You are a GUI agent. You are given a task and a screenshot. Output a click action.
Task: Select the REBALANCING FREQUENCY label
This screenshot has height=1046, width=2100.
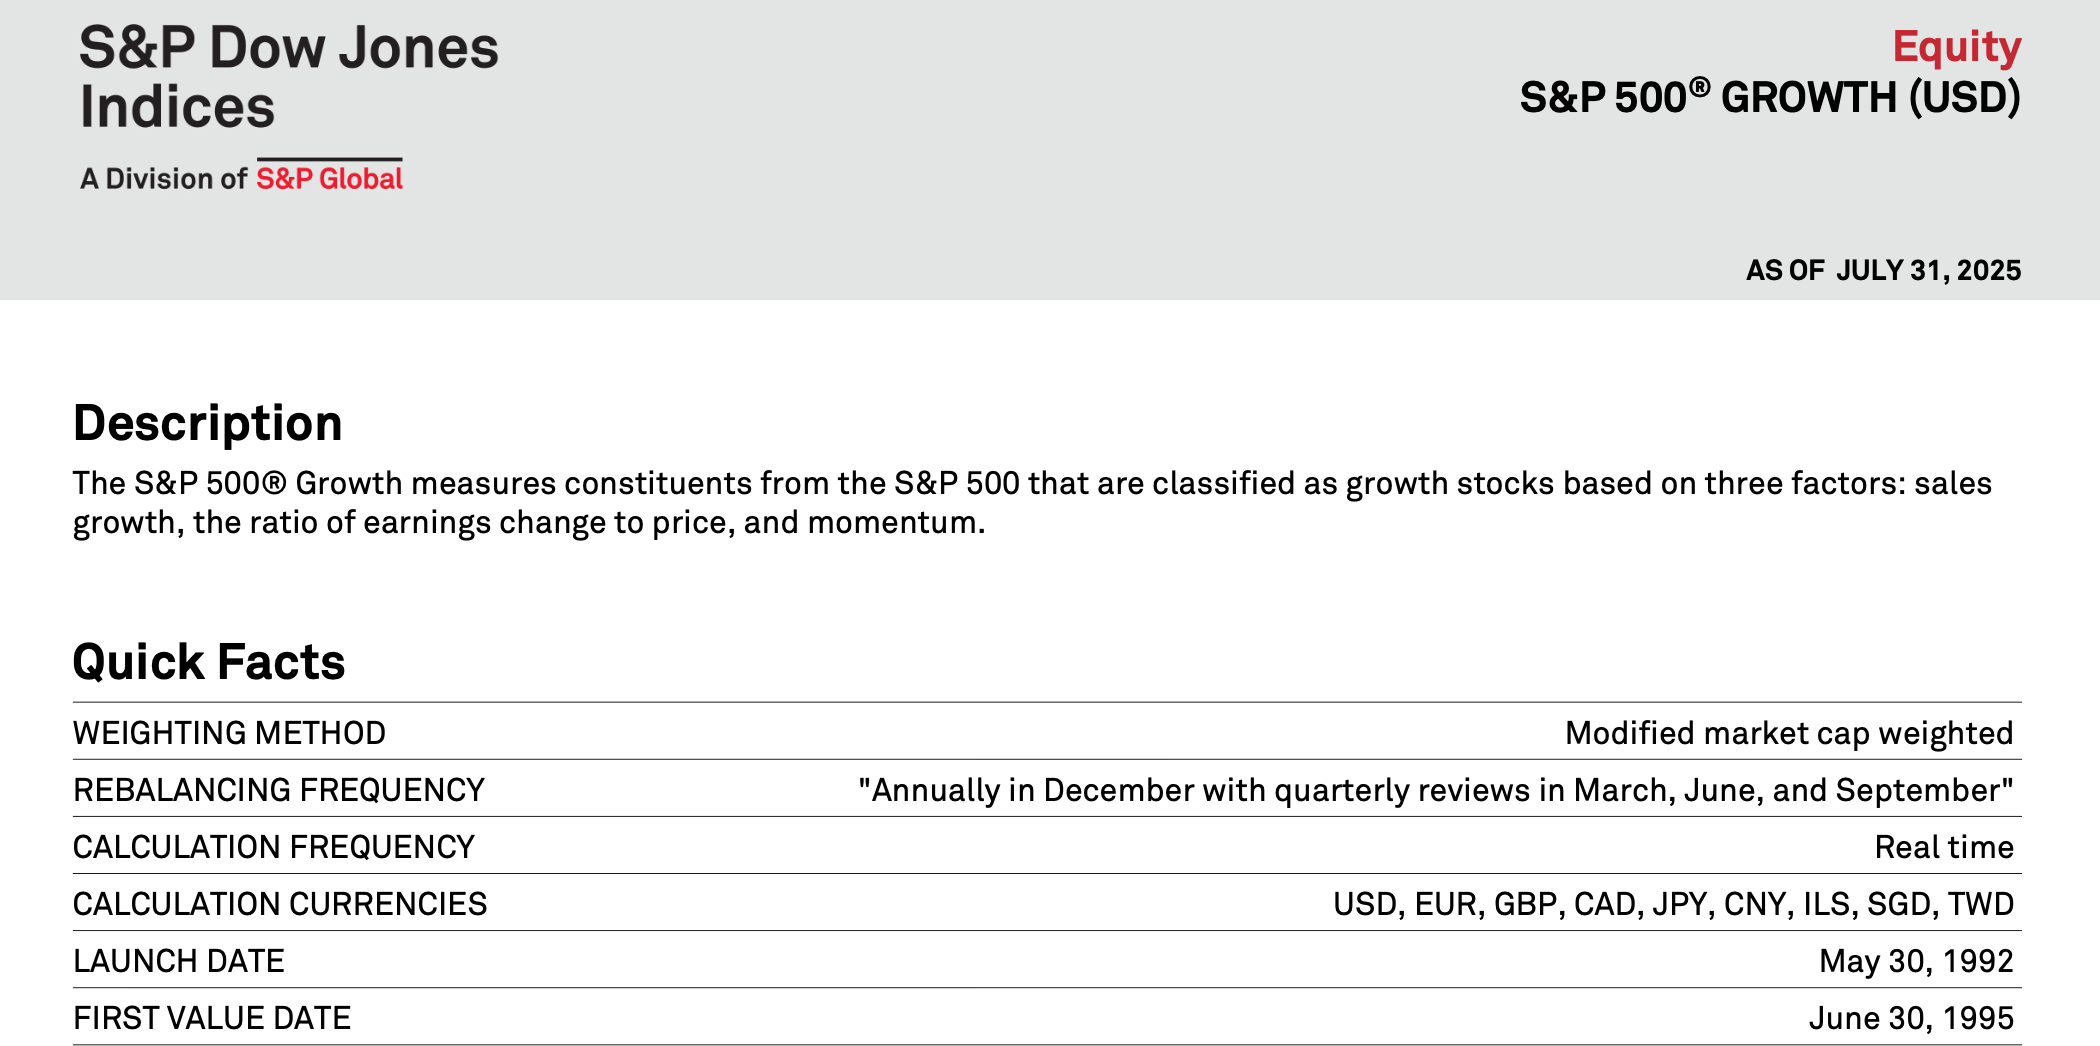coord(279,790)
